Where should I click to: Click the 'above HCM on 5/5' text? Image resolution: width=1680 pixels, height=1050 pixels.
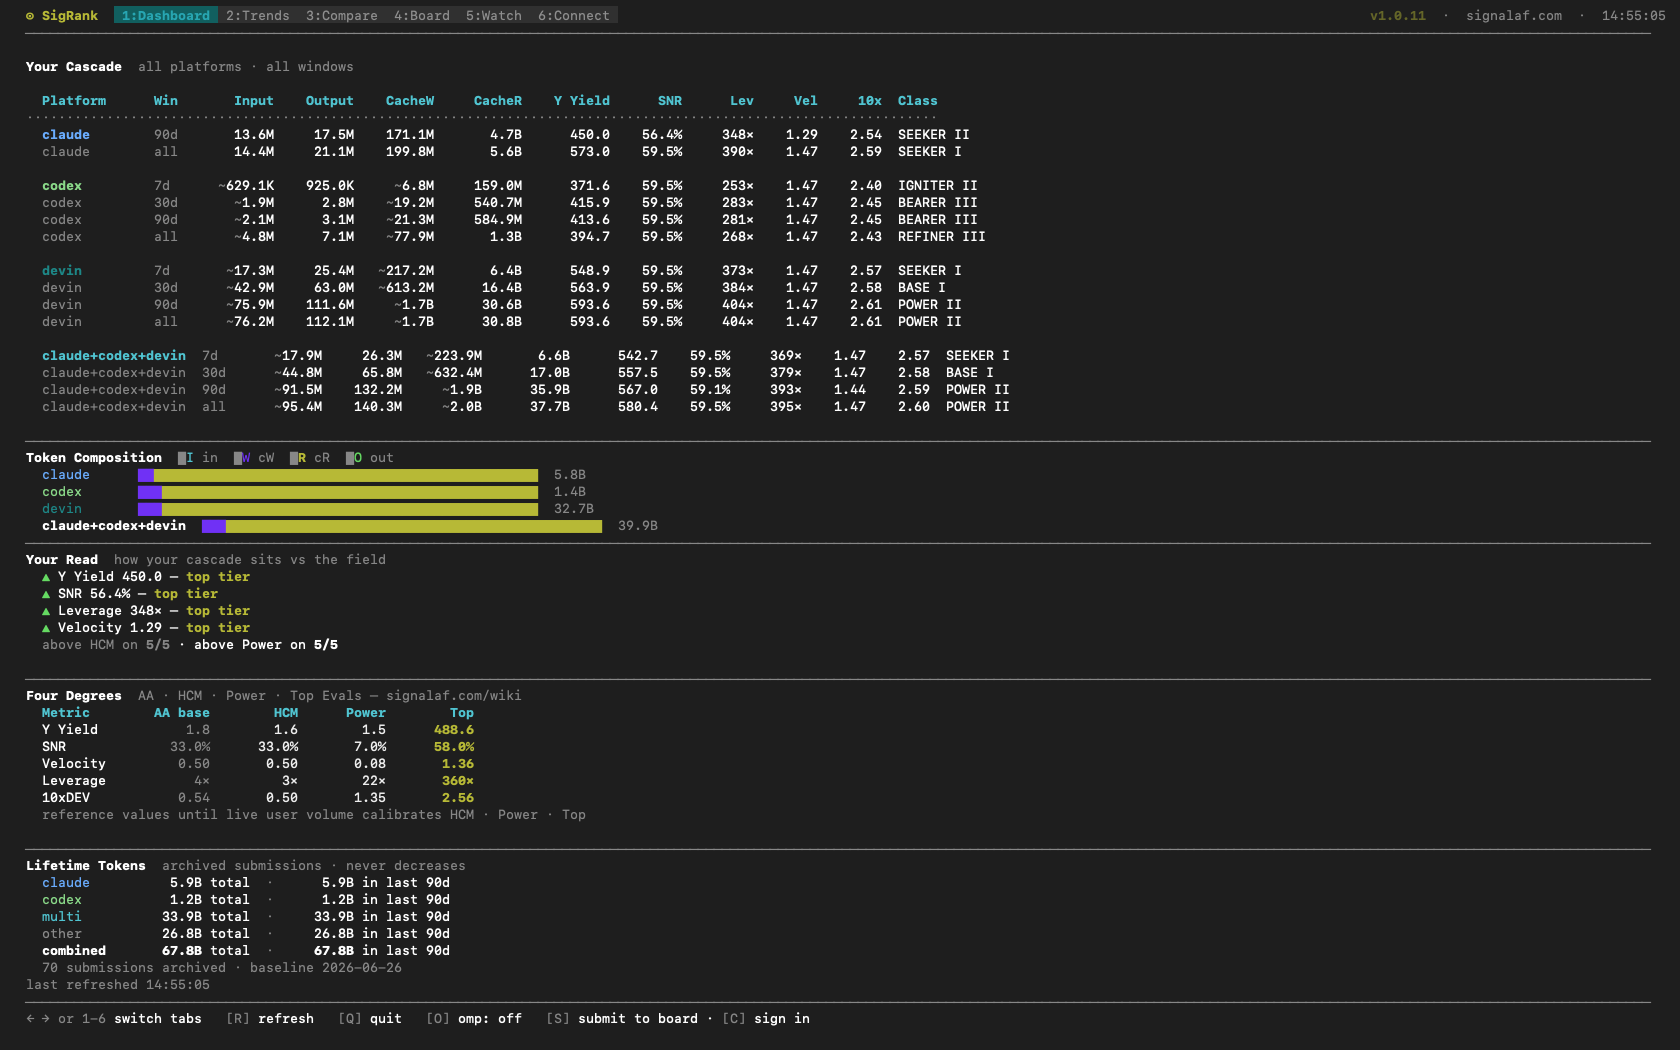coord(106,645)
